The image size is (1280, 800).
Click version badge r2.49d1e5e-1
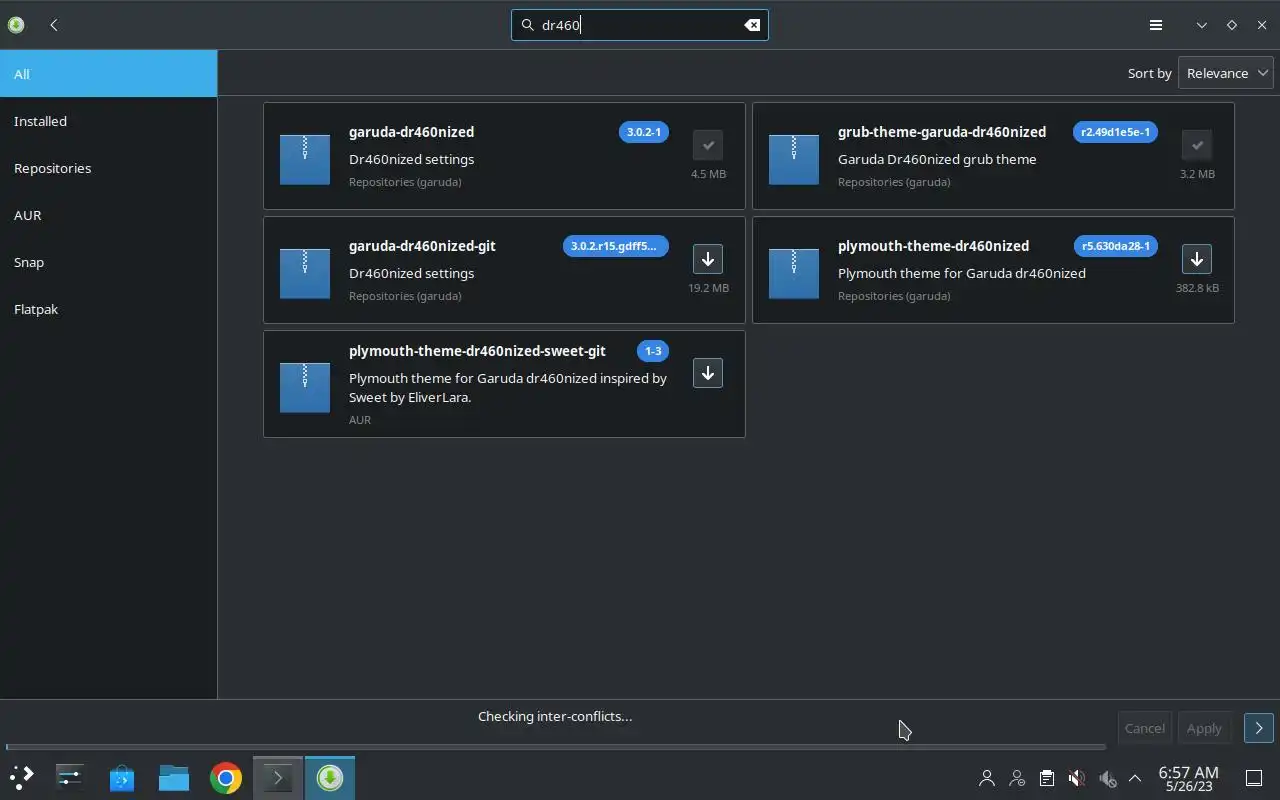click(x=1115, y=132)
